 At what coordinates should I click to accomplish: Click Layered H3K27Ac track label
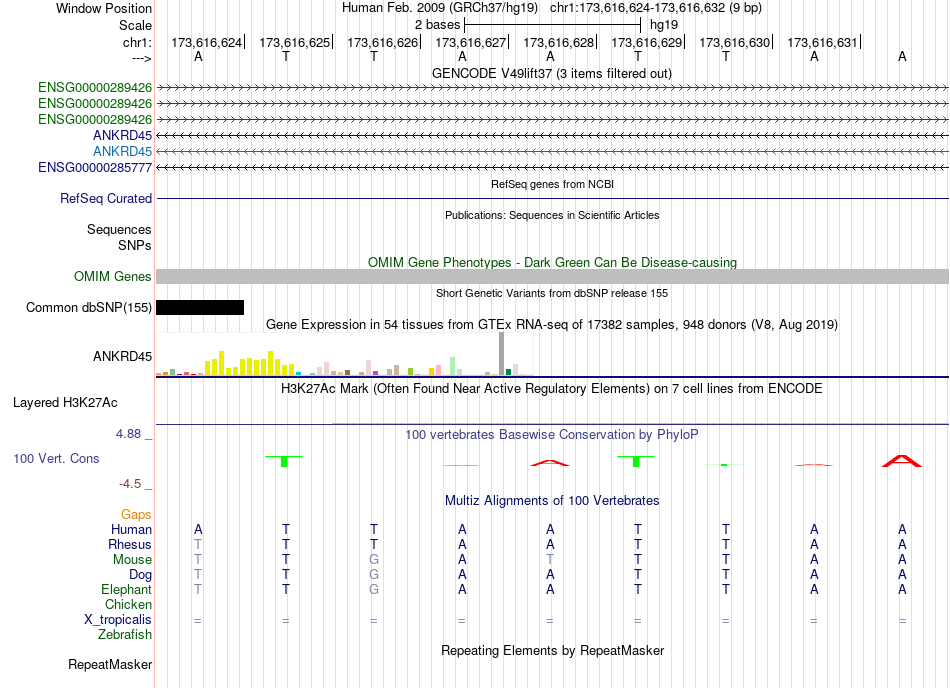65,403
